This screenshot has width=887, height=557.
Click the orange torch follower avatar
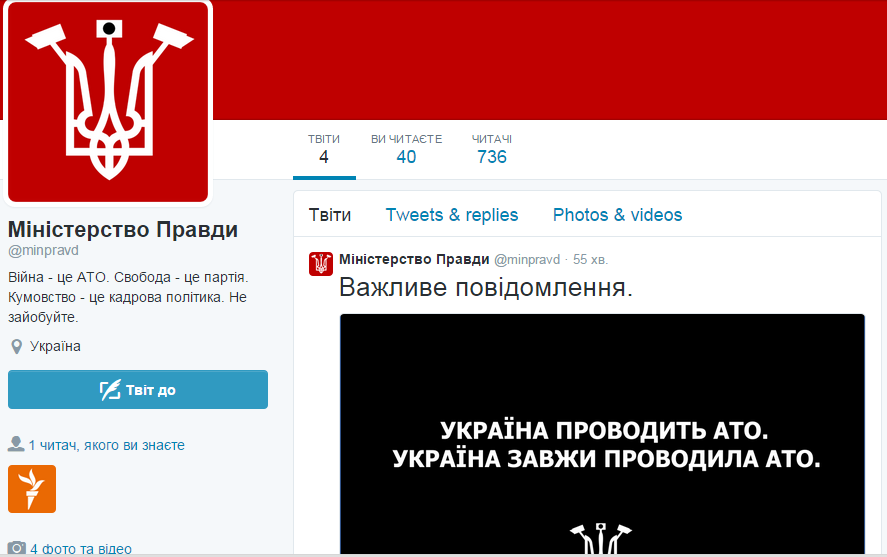[x=32, y=489]
